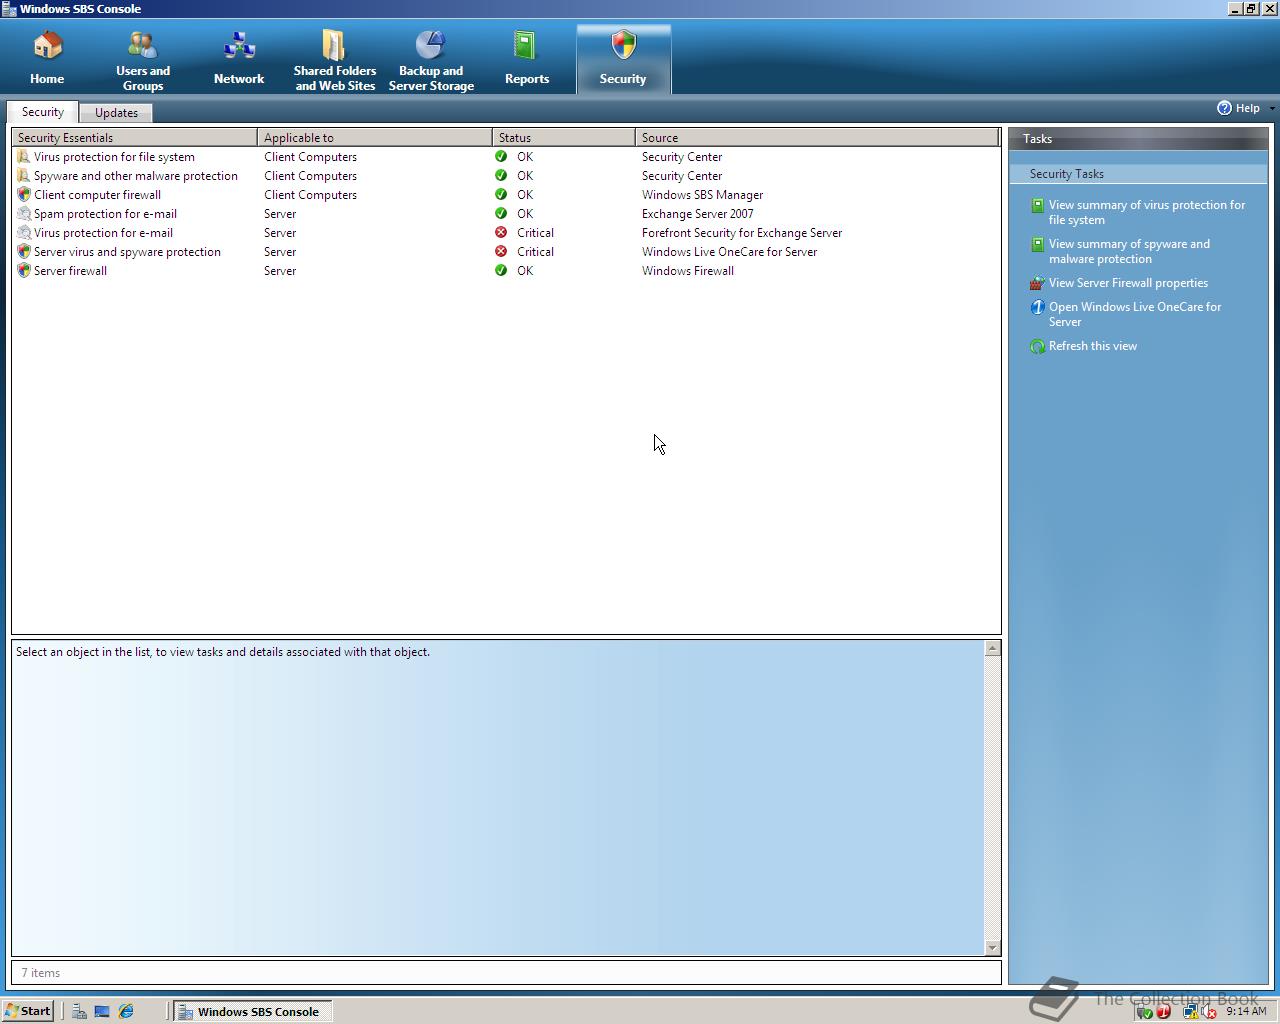Click Critical status icon for Windows Live OneCare row
This screenshot has height=1024, width=1280.
click(501, 252)
